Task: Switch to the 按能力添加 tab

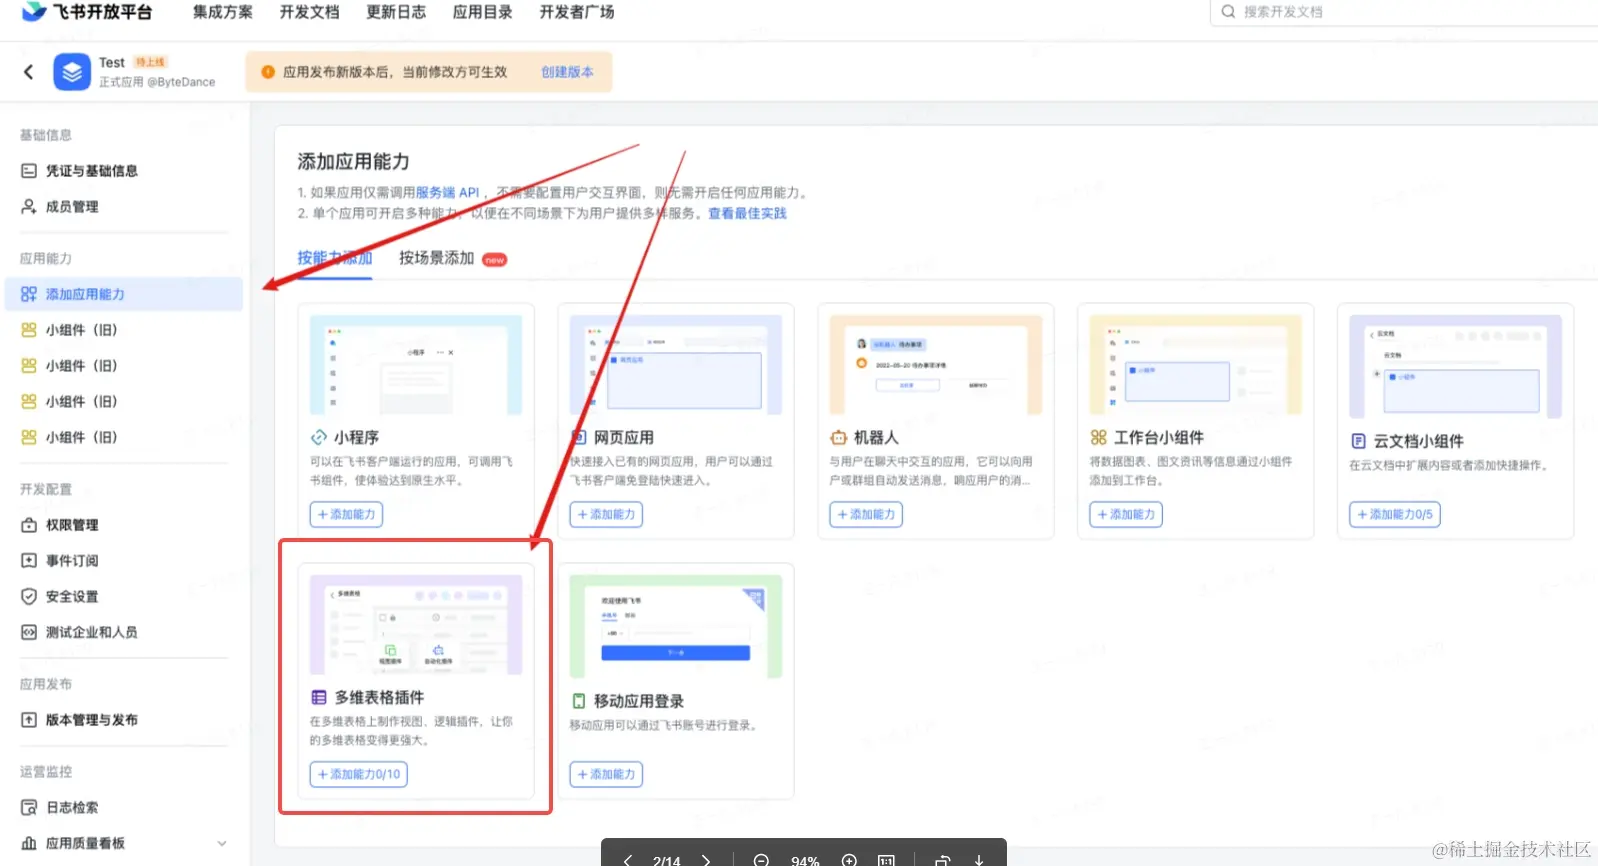Action: (334, 258)
